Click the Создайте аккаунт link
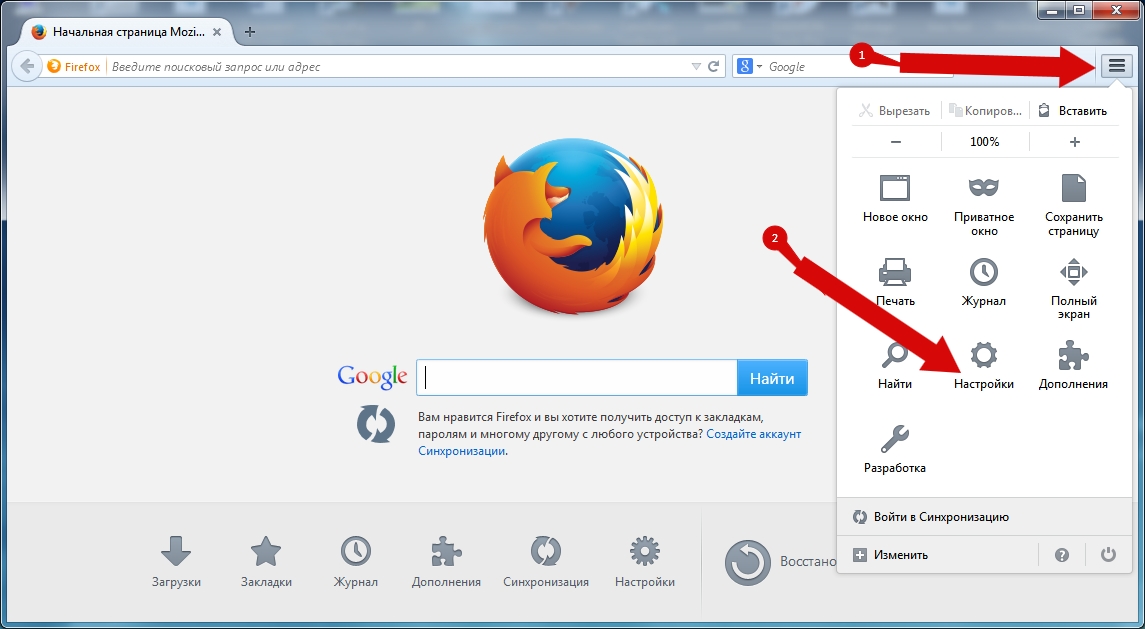The width and height of the screenshot is (1145, 629). [754, 434]
